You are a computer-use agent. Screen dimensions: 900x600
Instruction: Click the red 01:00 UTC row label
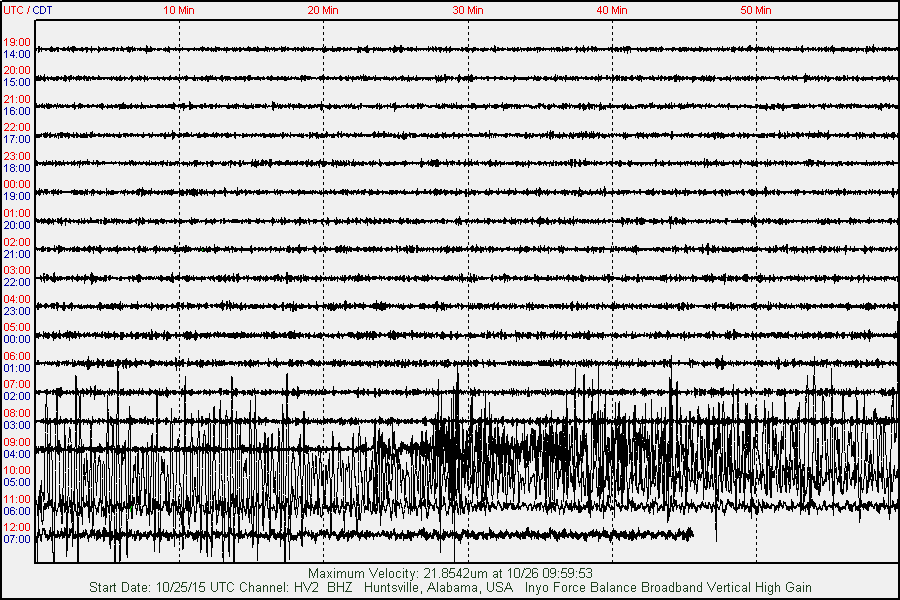tap(17, 214)
